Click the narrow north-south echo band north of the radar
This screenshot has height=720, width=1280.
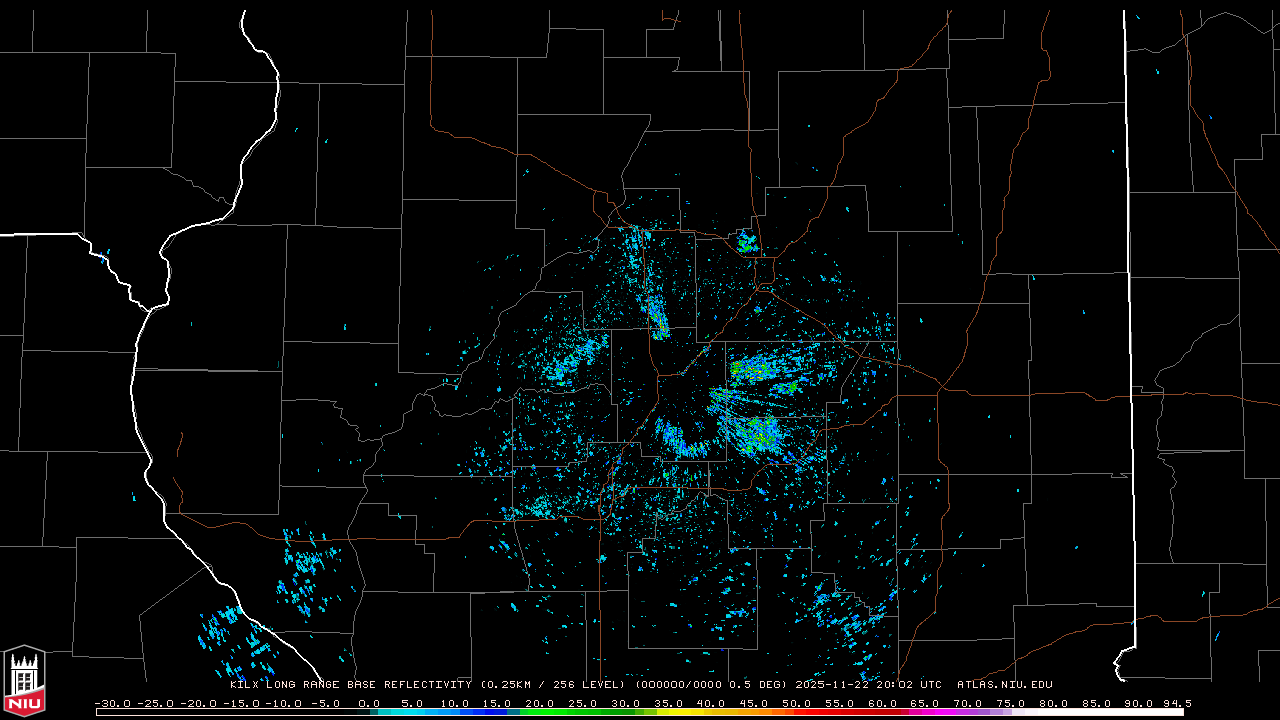point(656,315)
